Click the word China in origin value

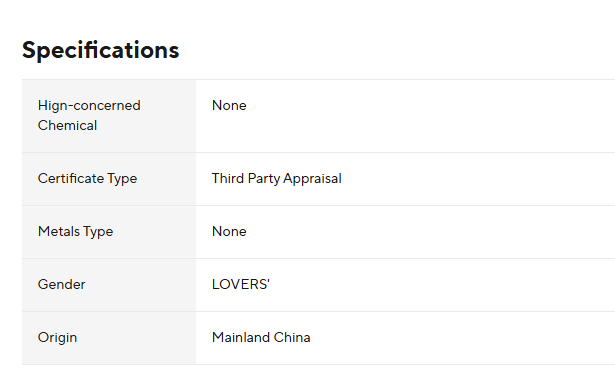292,337
